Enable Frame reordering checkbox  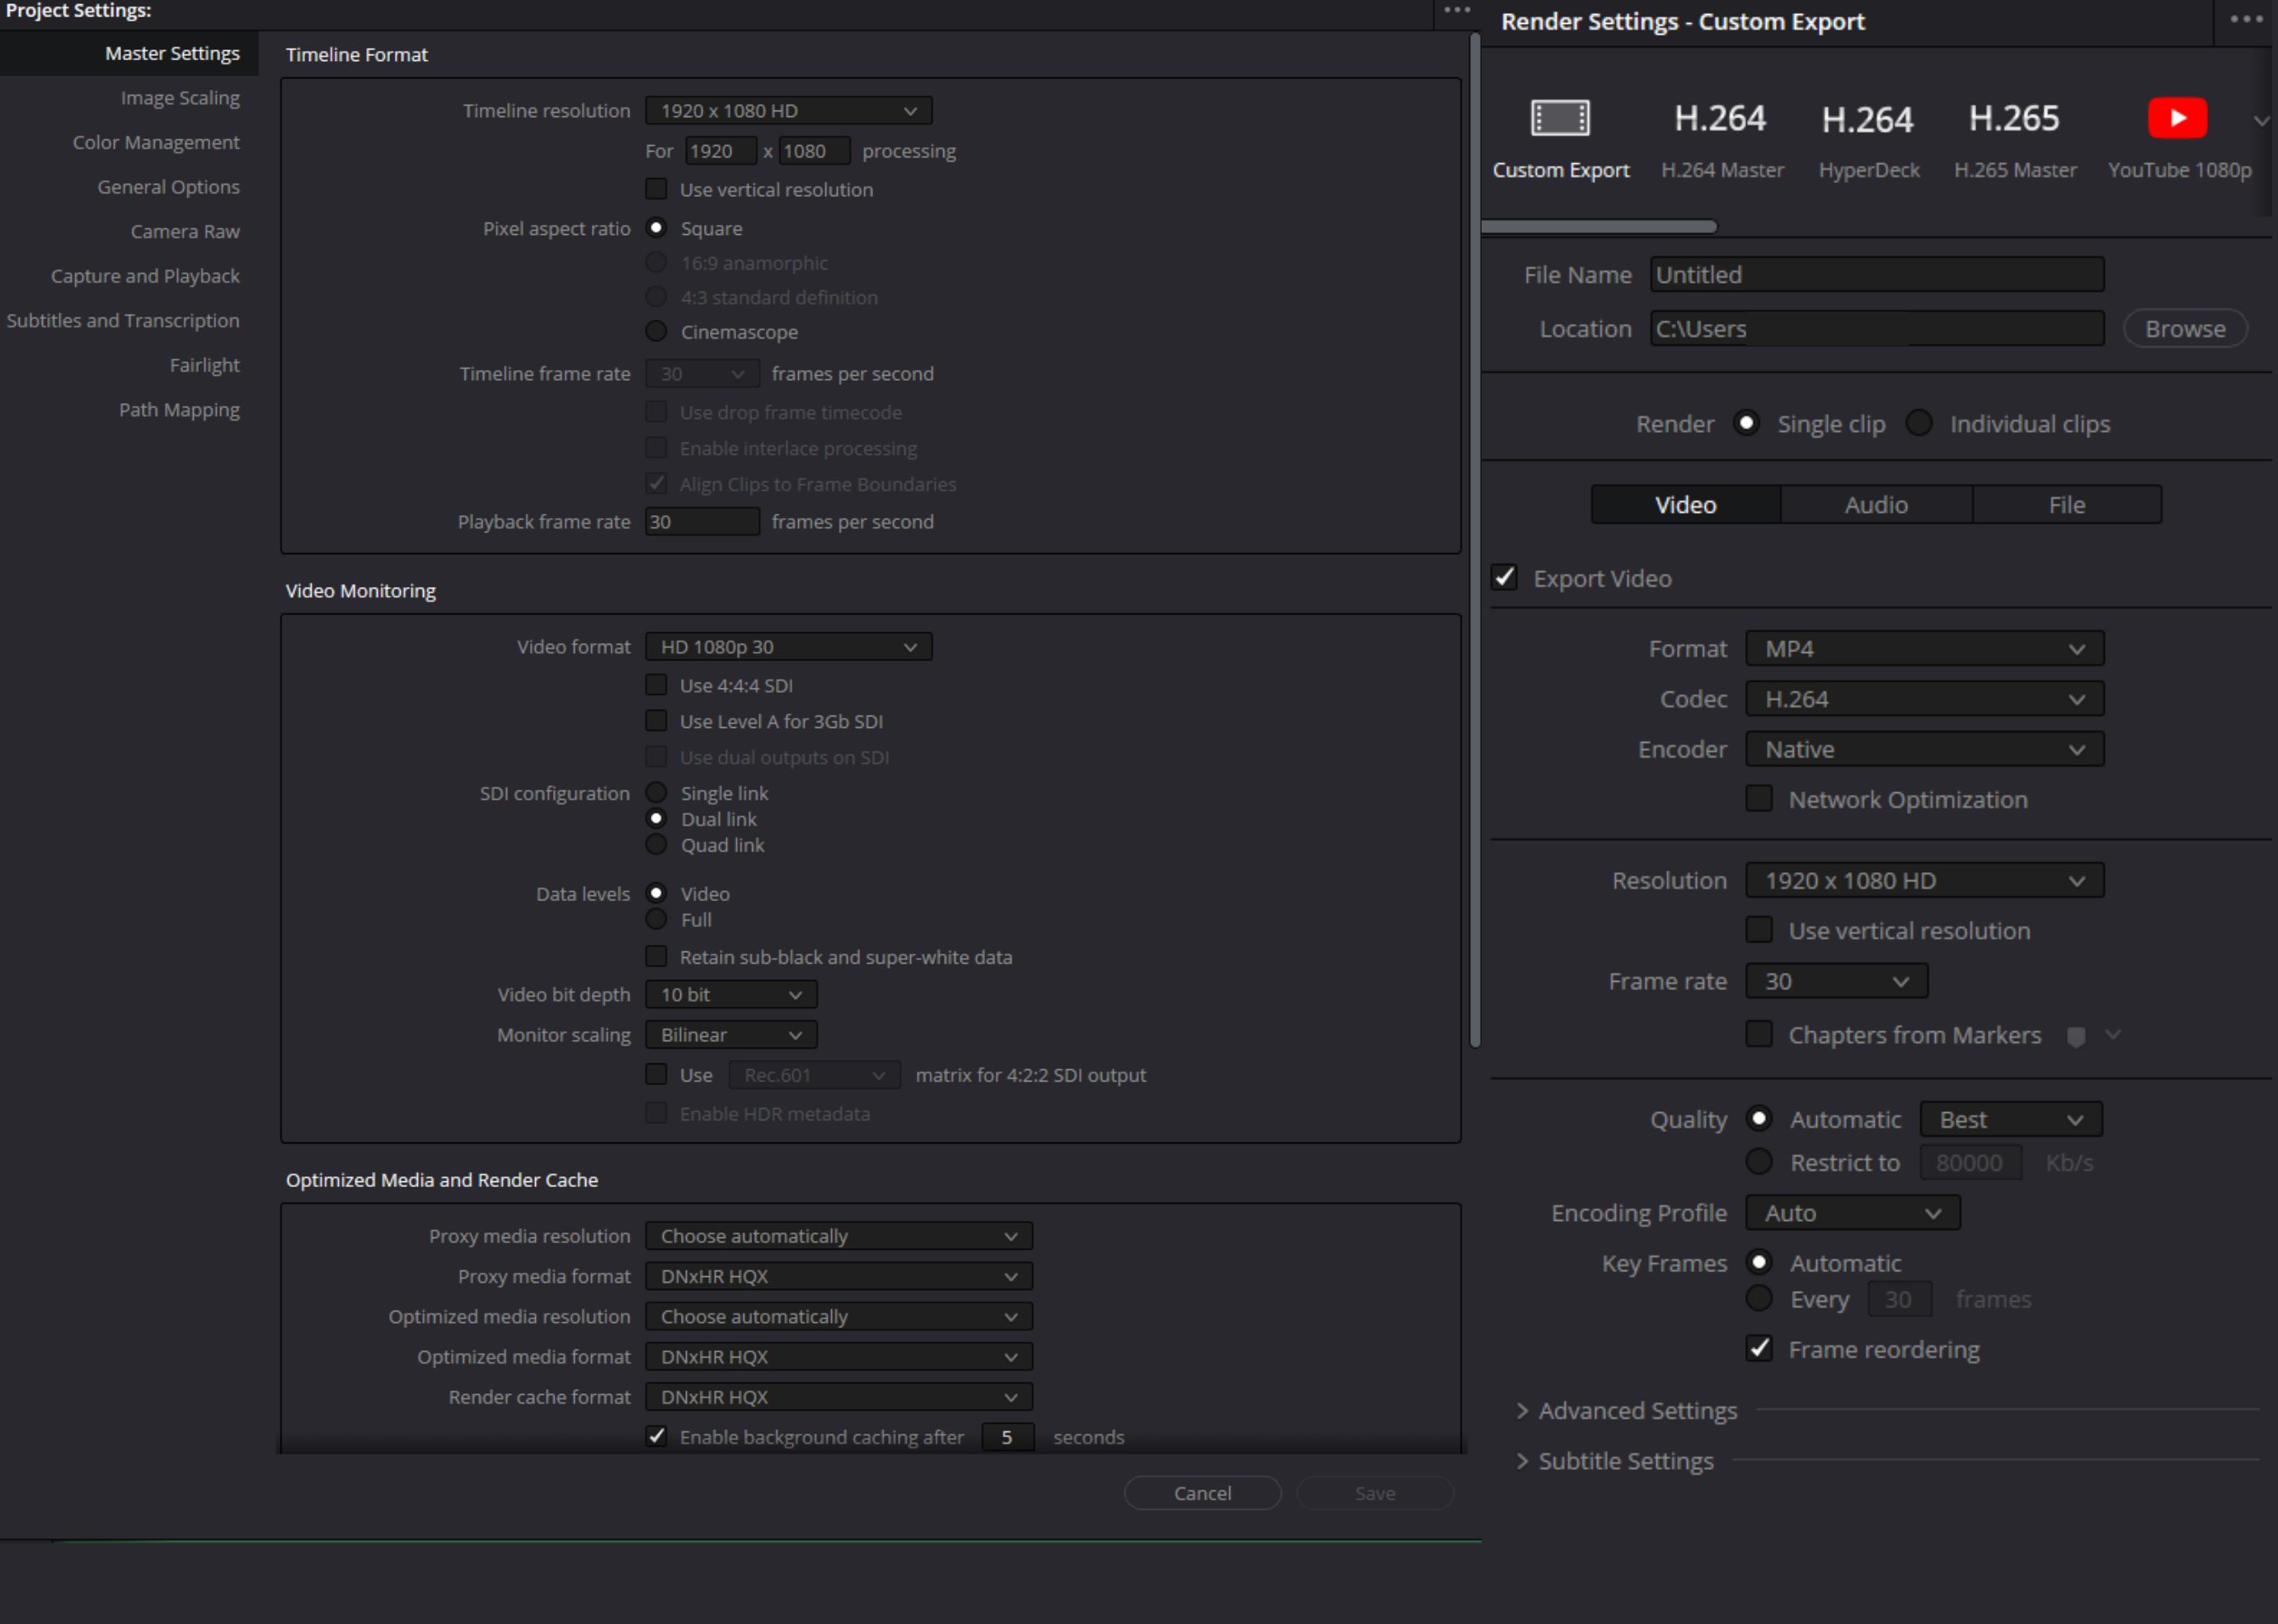point(1761,1348)
